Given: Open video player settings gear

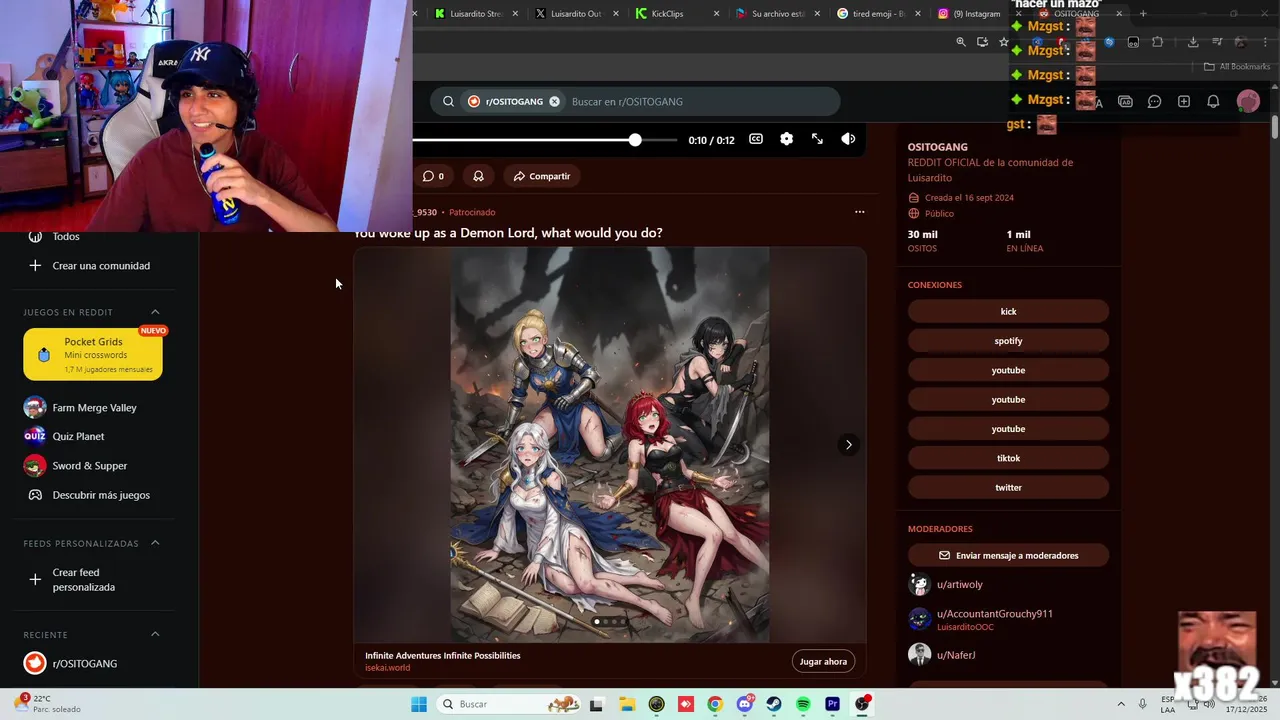Looking at the screenshot, I should tap(786, 139).
